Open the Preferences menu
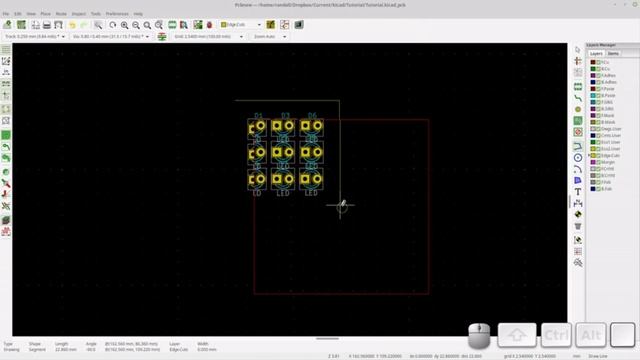The height and width of the screenshot is (360, 640). [117, 14]
